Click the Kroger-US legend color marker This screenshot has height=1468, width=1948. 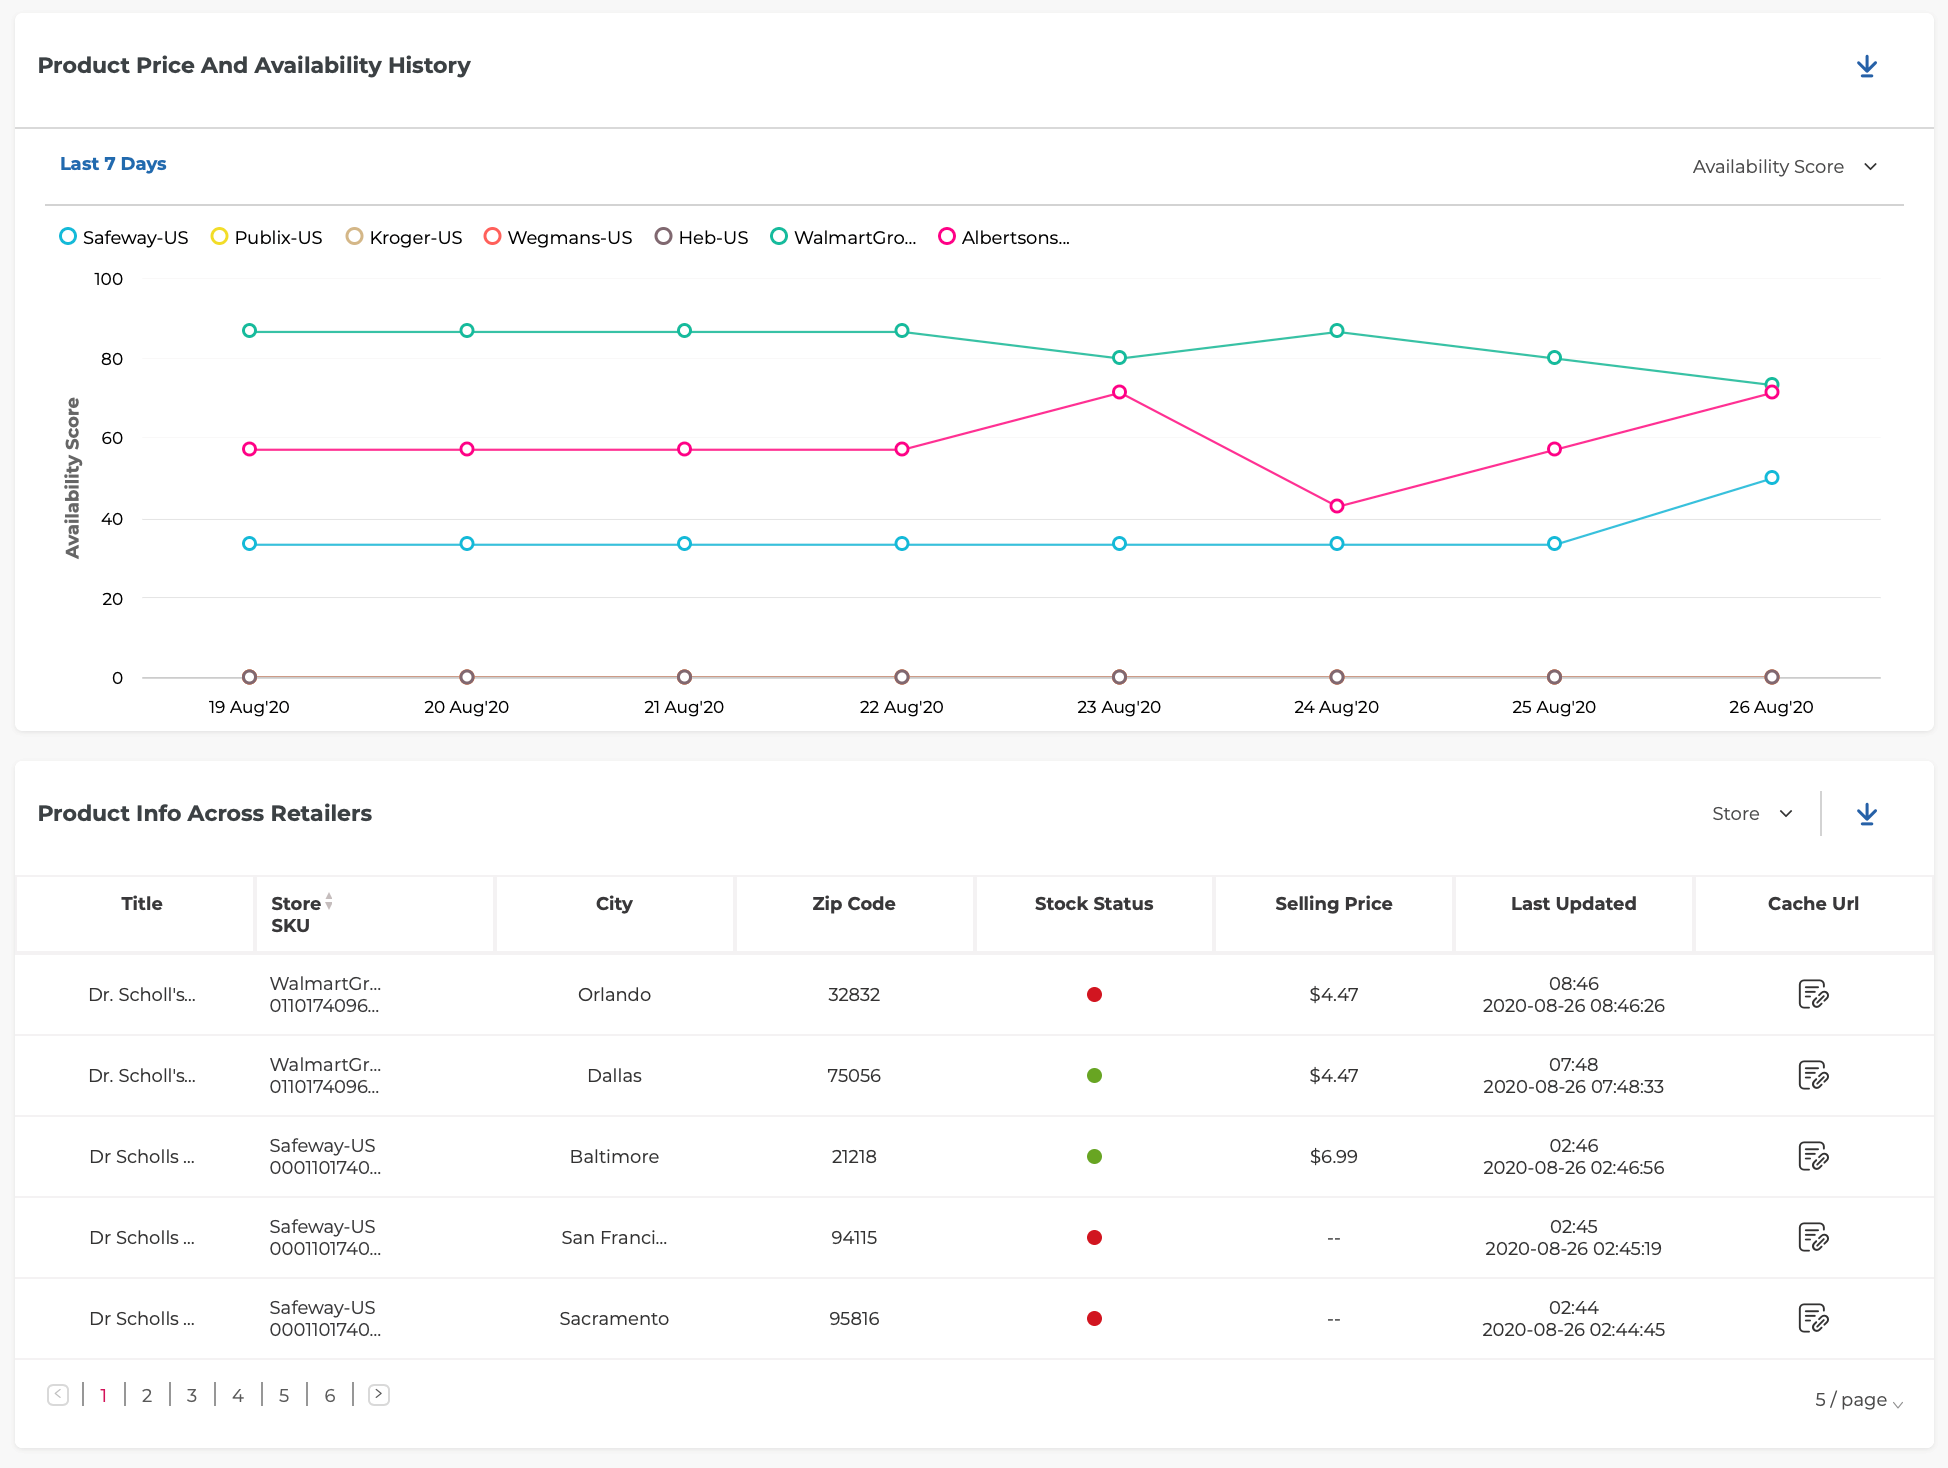354,237
